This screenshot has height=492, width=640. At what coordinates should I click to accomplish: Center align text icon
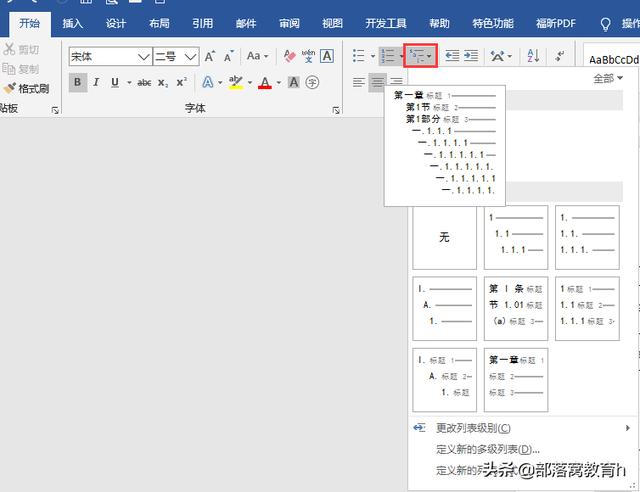(378, 82)
